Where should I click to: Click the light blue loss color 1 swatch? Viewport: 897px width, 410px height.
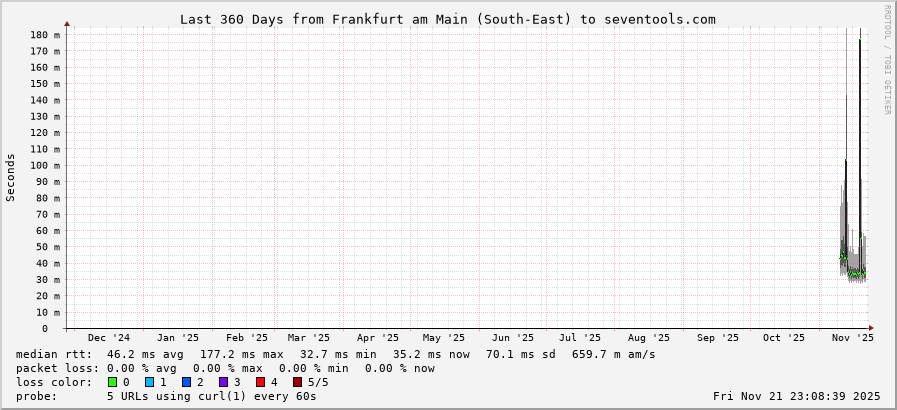[149, 382]
